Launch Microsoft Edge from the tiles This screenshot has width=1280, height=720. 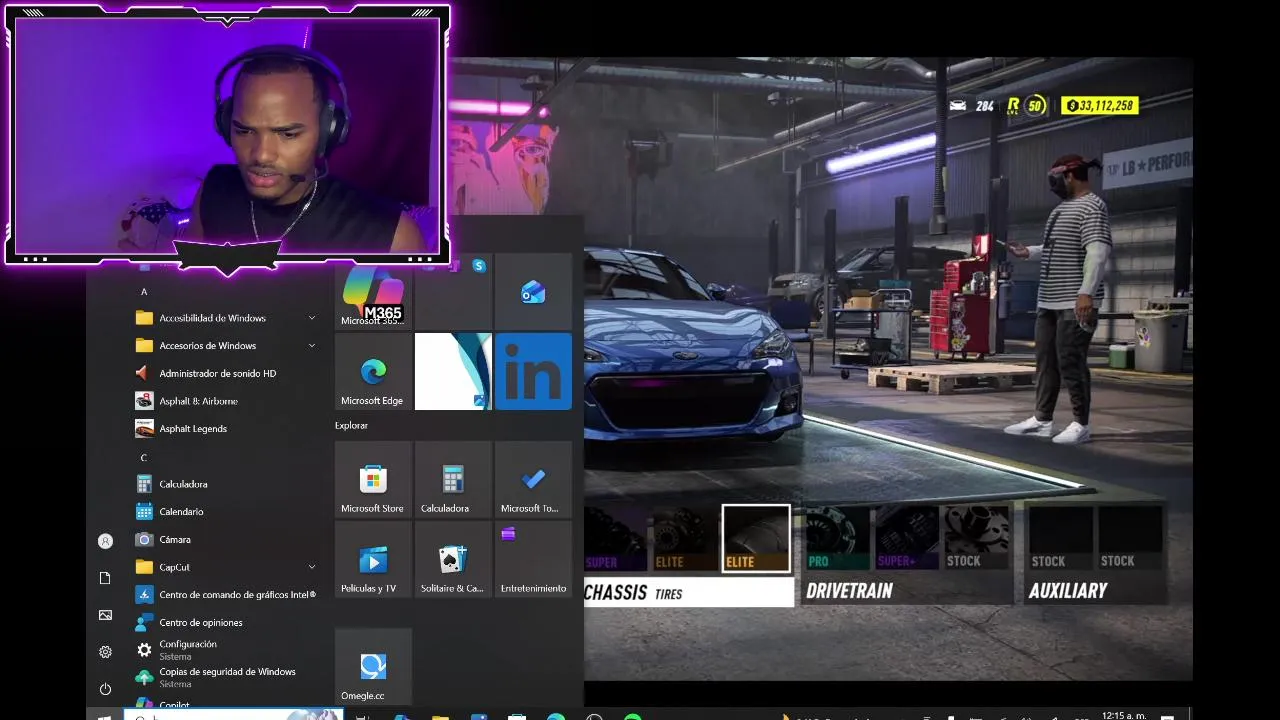pyautogui.click(x=373, y=372)
